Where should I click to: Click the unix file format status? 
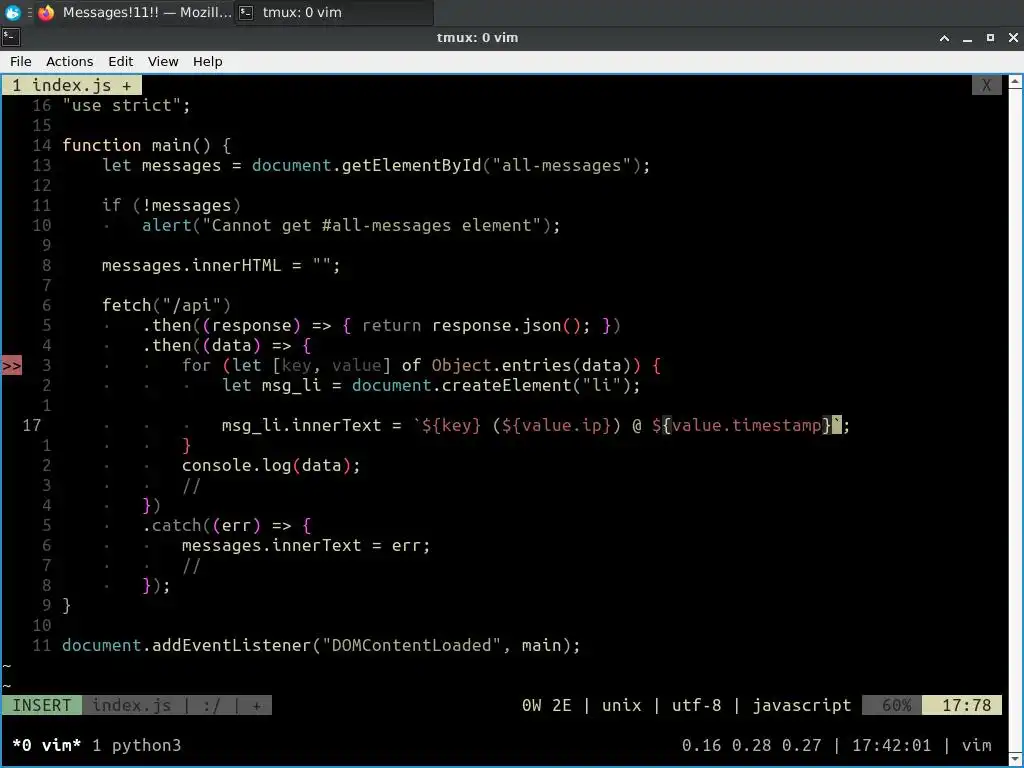coord(621,705)
